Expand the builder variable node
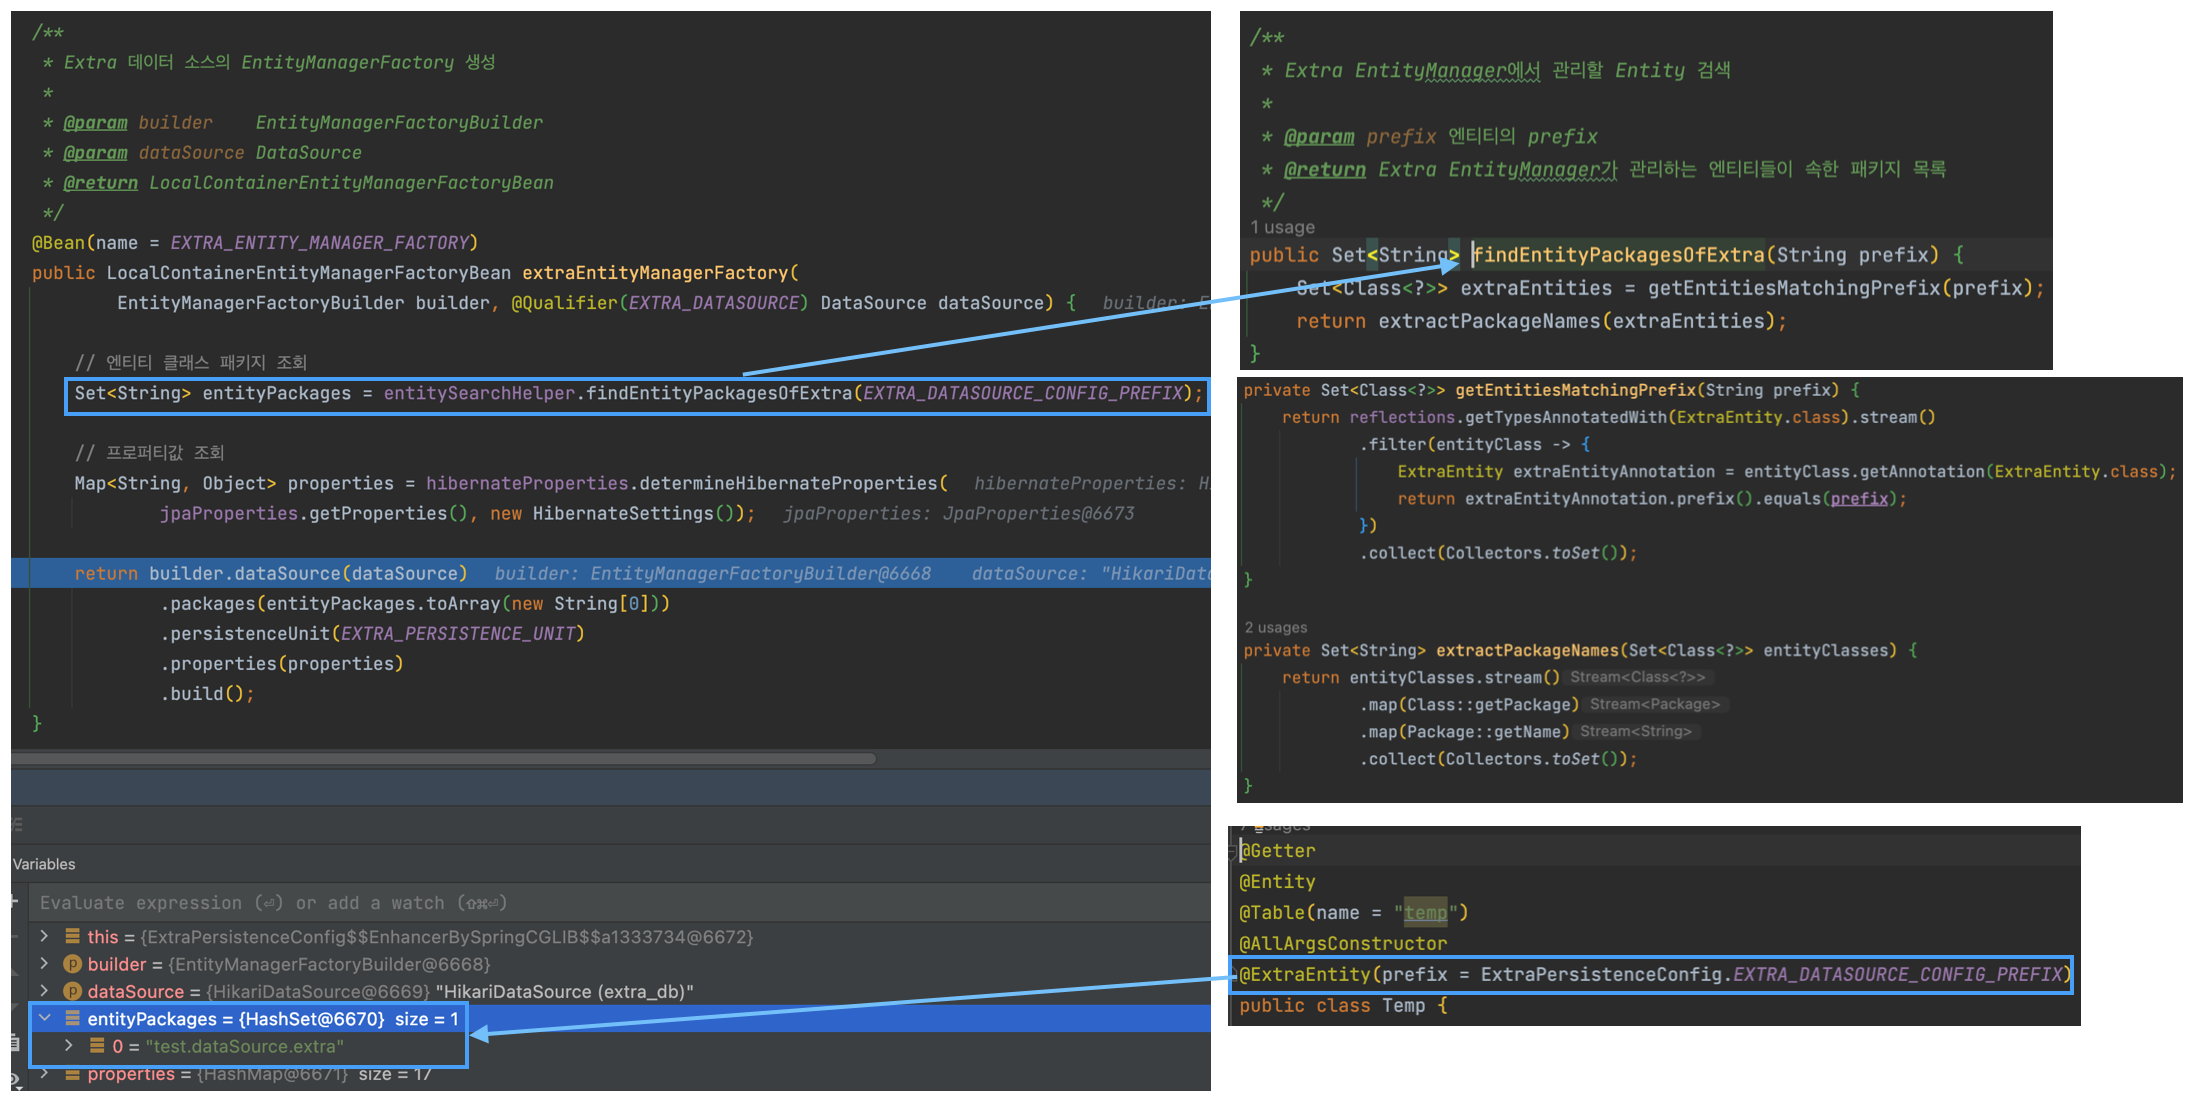 [x=44, y=964]
